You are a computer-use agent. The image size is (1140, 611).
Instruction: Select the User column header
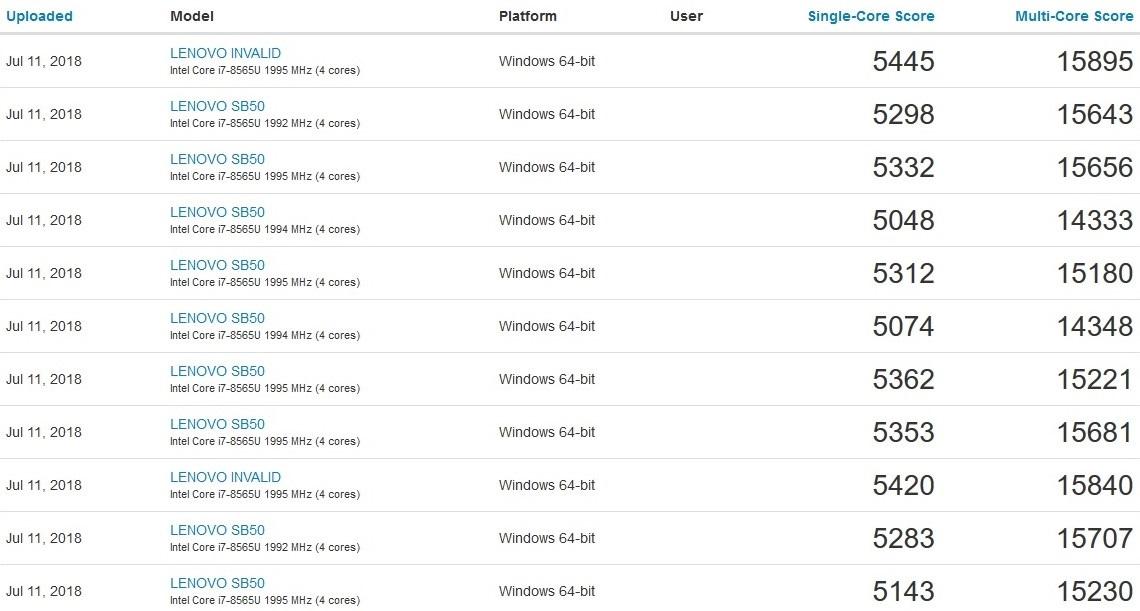687,16
